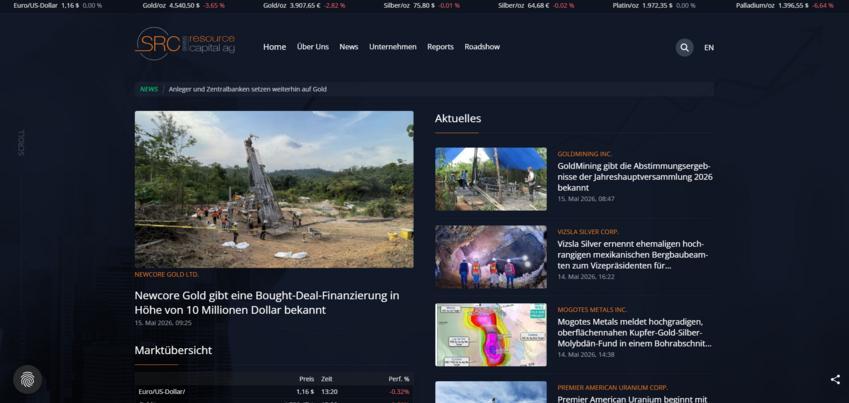Screen dimensions: 849x403
Task: Open the Roadshow menu item
Action: [482, 47]
